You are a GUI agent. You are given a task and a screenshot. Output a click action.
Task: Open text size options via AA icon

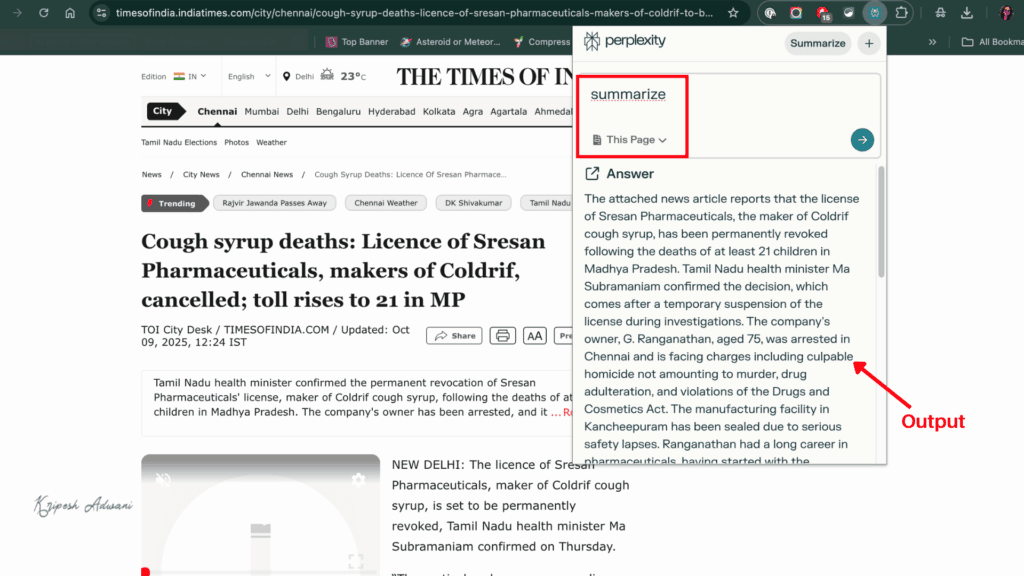[534, 336]
